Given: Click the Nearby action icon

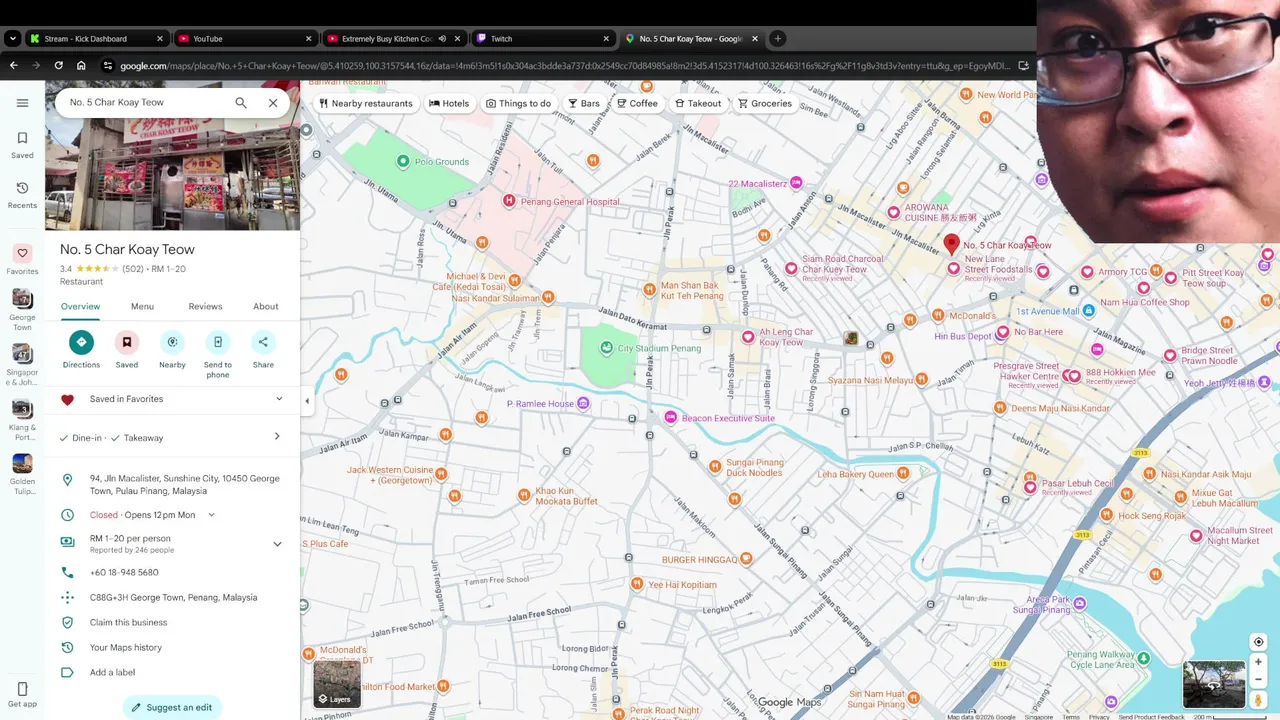Looking at the screenshot, I should (172, 342).
